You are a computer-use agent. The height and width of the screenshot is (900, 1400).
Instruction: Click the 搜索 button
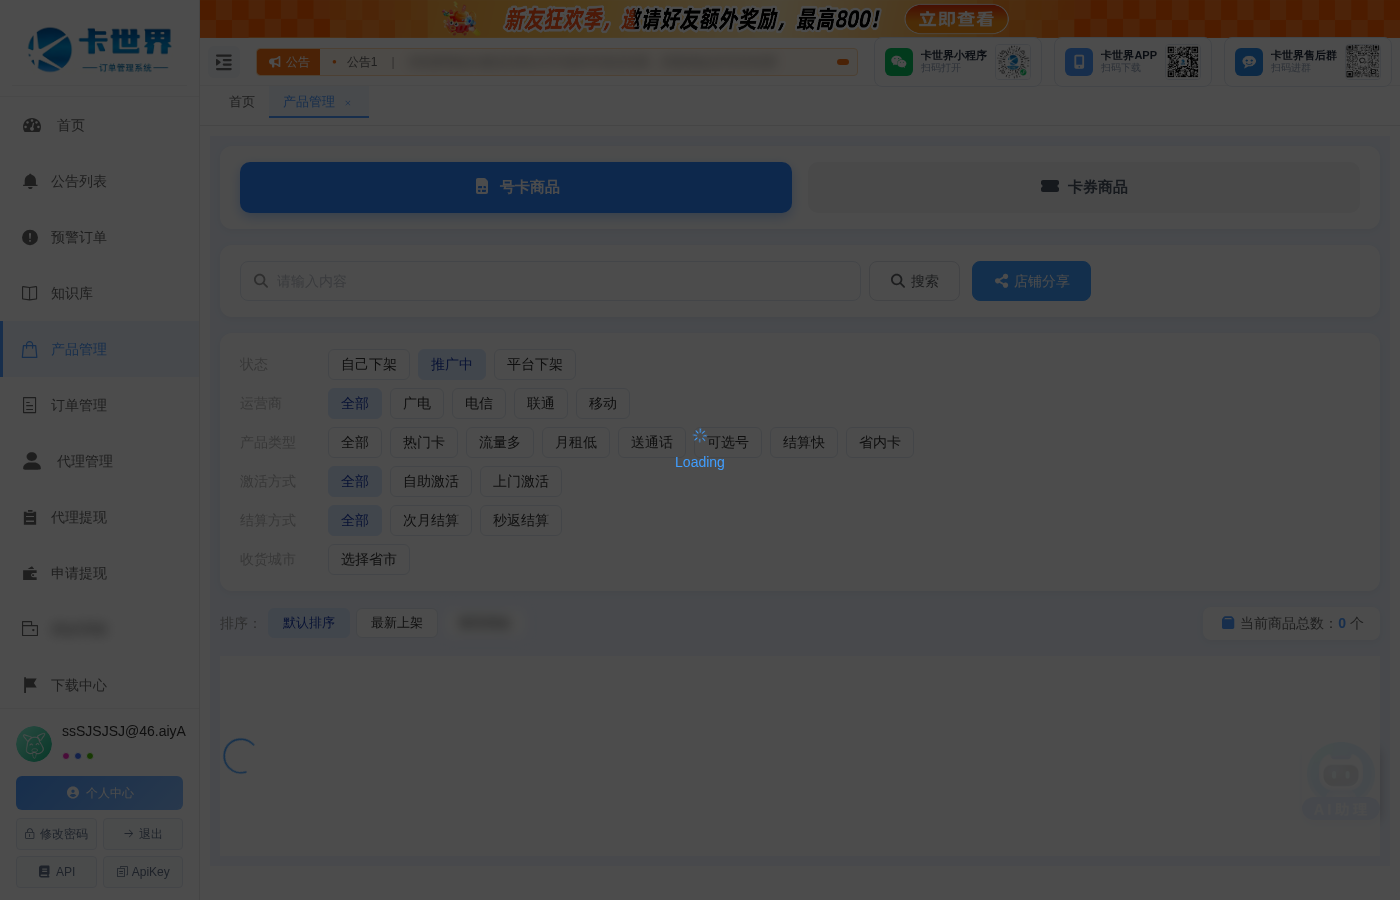[x=915, y=281]
